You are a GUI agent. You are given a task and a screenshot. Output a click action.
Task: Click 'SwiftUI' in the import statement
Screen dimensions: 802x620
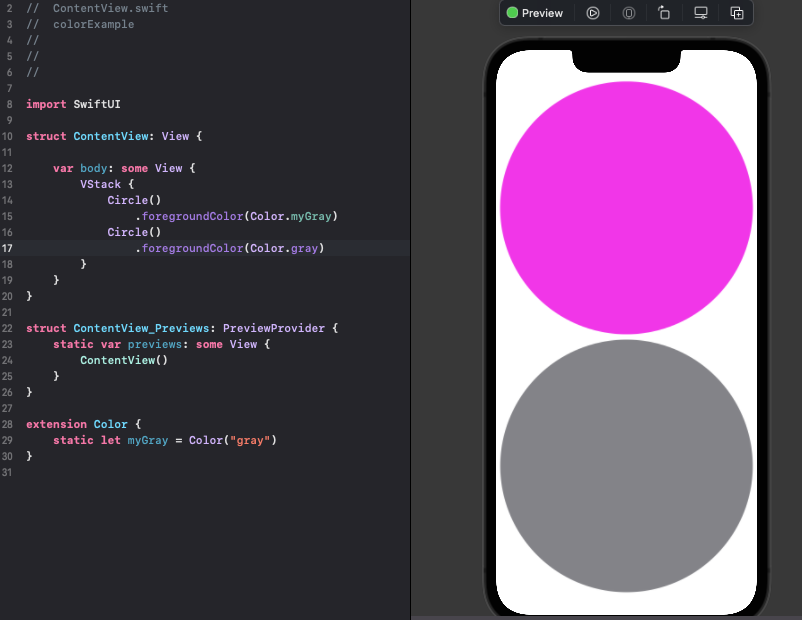click(x=97, y=104)
